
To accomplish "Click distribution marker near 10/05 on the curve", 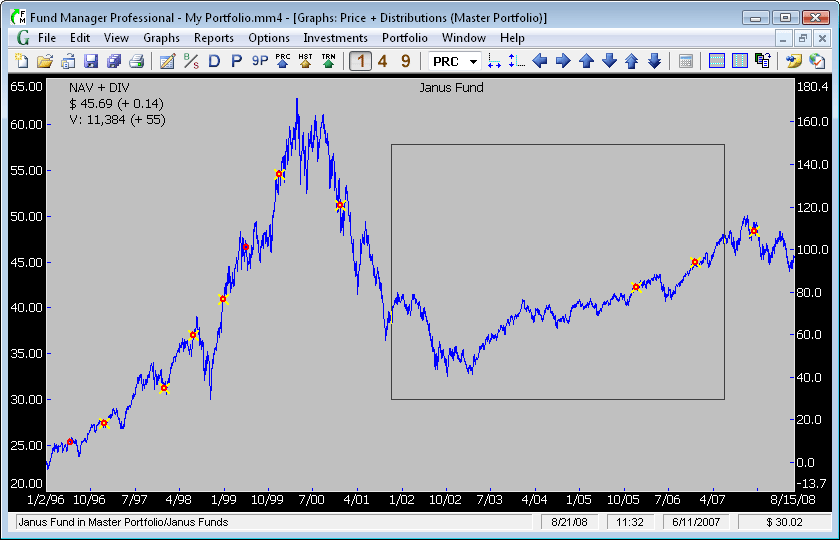I will point(636,287).
